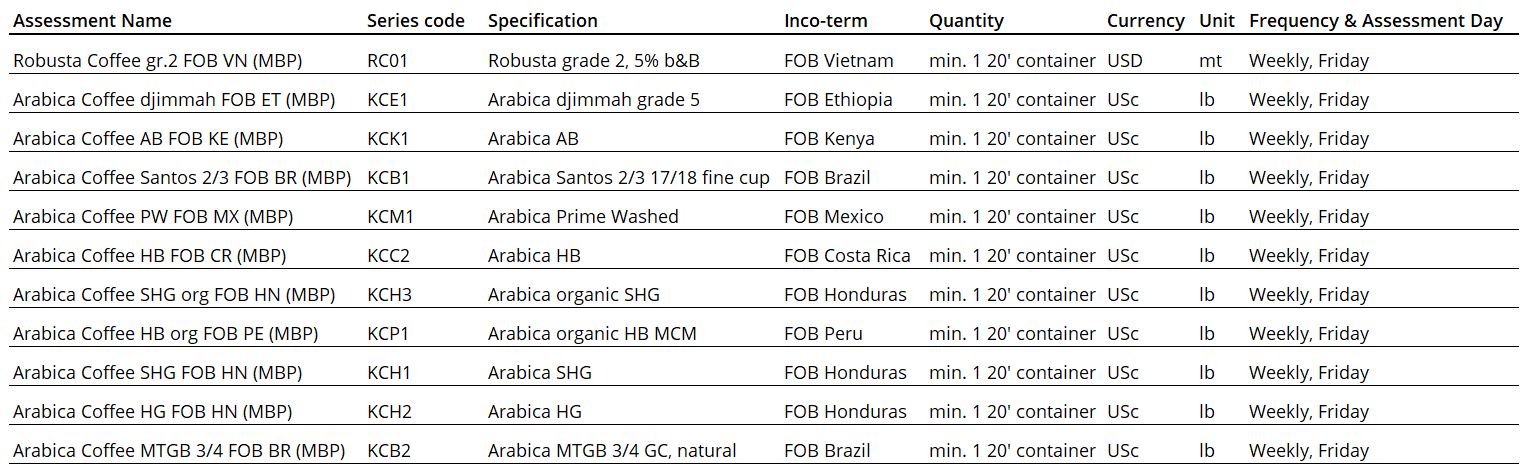Click Arabica Coffee AB FOB KE entry

tap(148, 139)
